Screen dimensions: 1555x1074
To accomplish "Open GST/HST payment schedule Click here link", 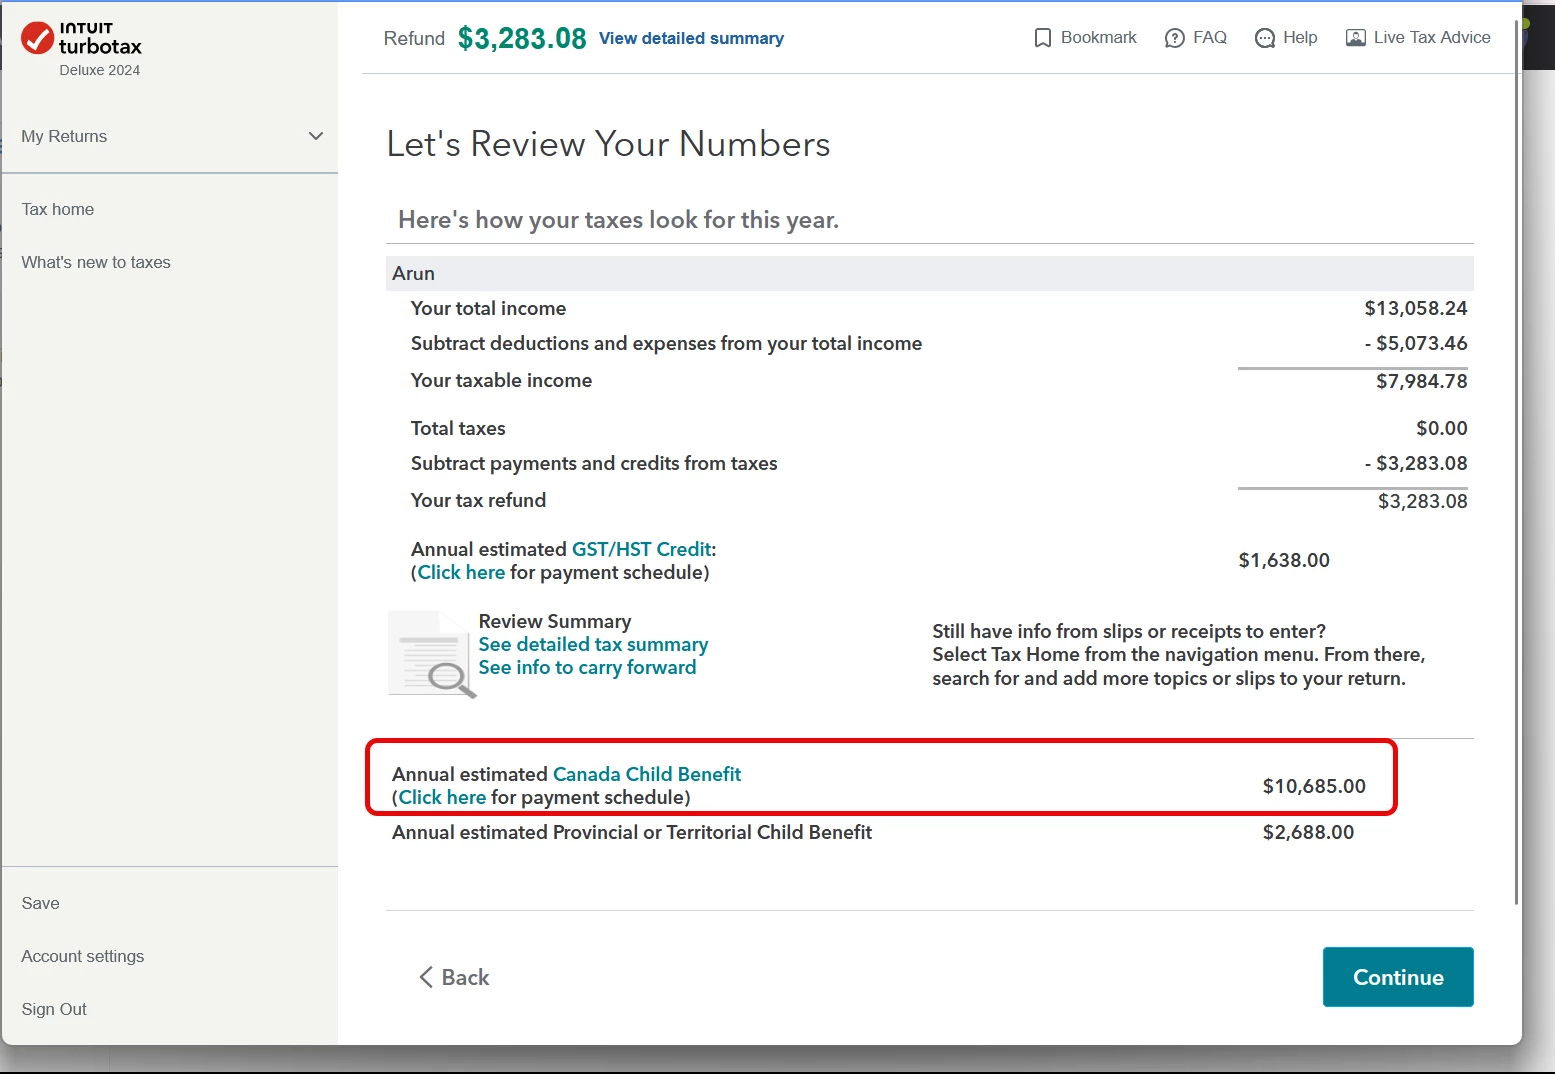I will coord(461,572).
